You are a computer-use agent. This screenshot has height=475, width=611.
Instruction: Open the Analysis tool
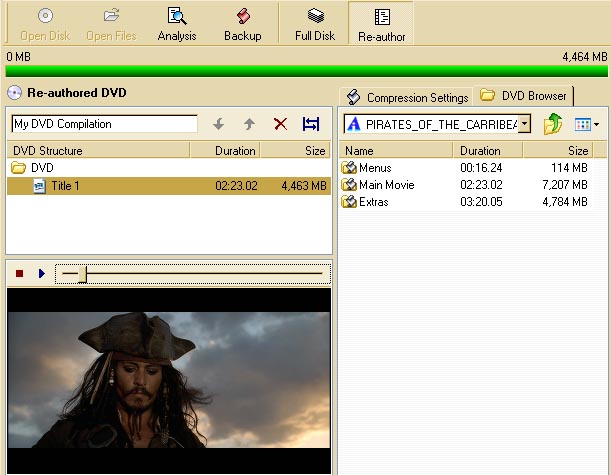pos(177,24)
